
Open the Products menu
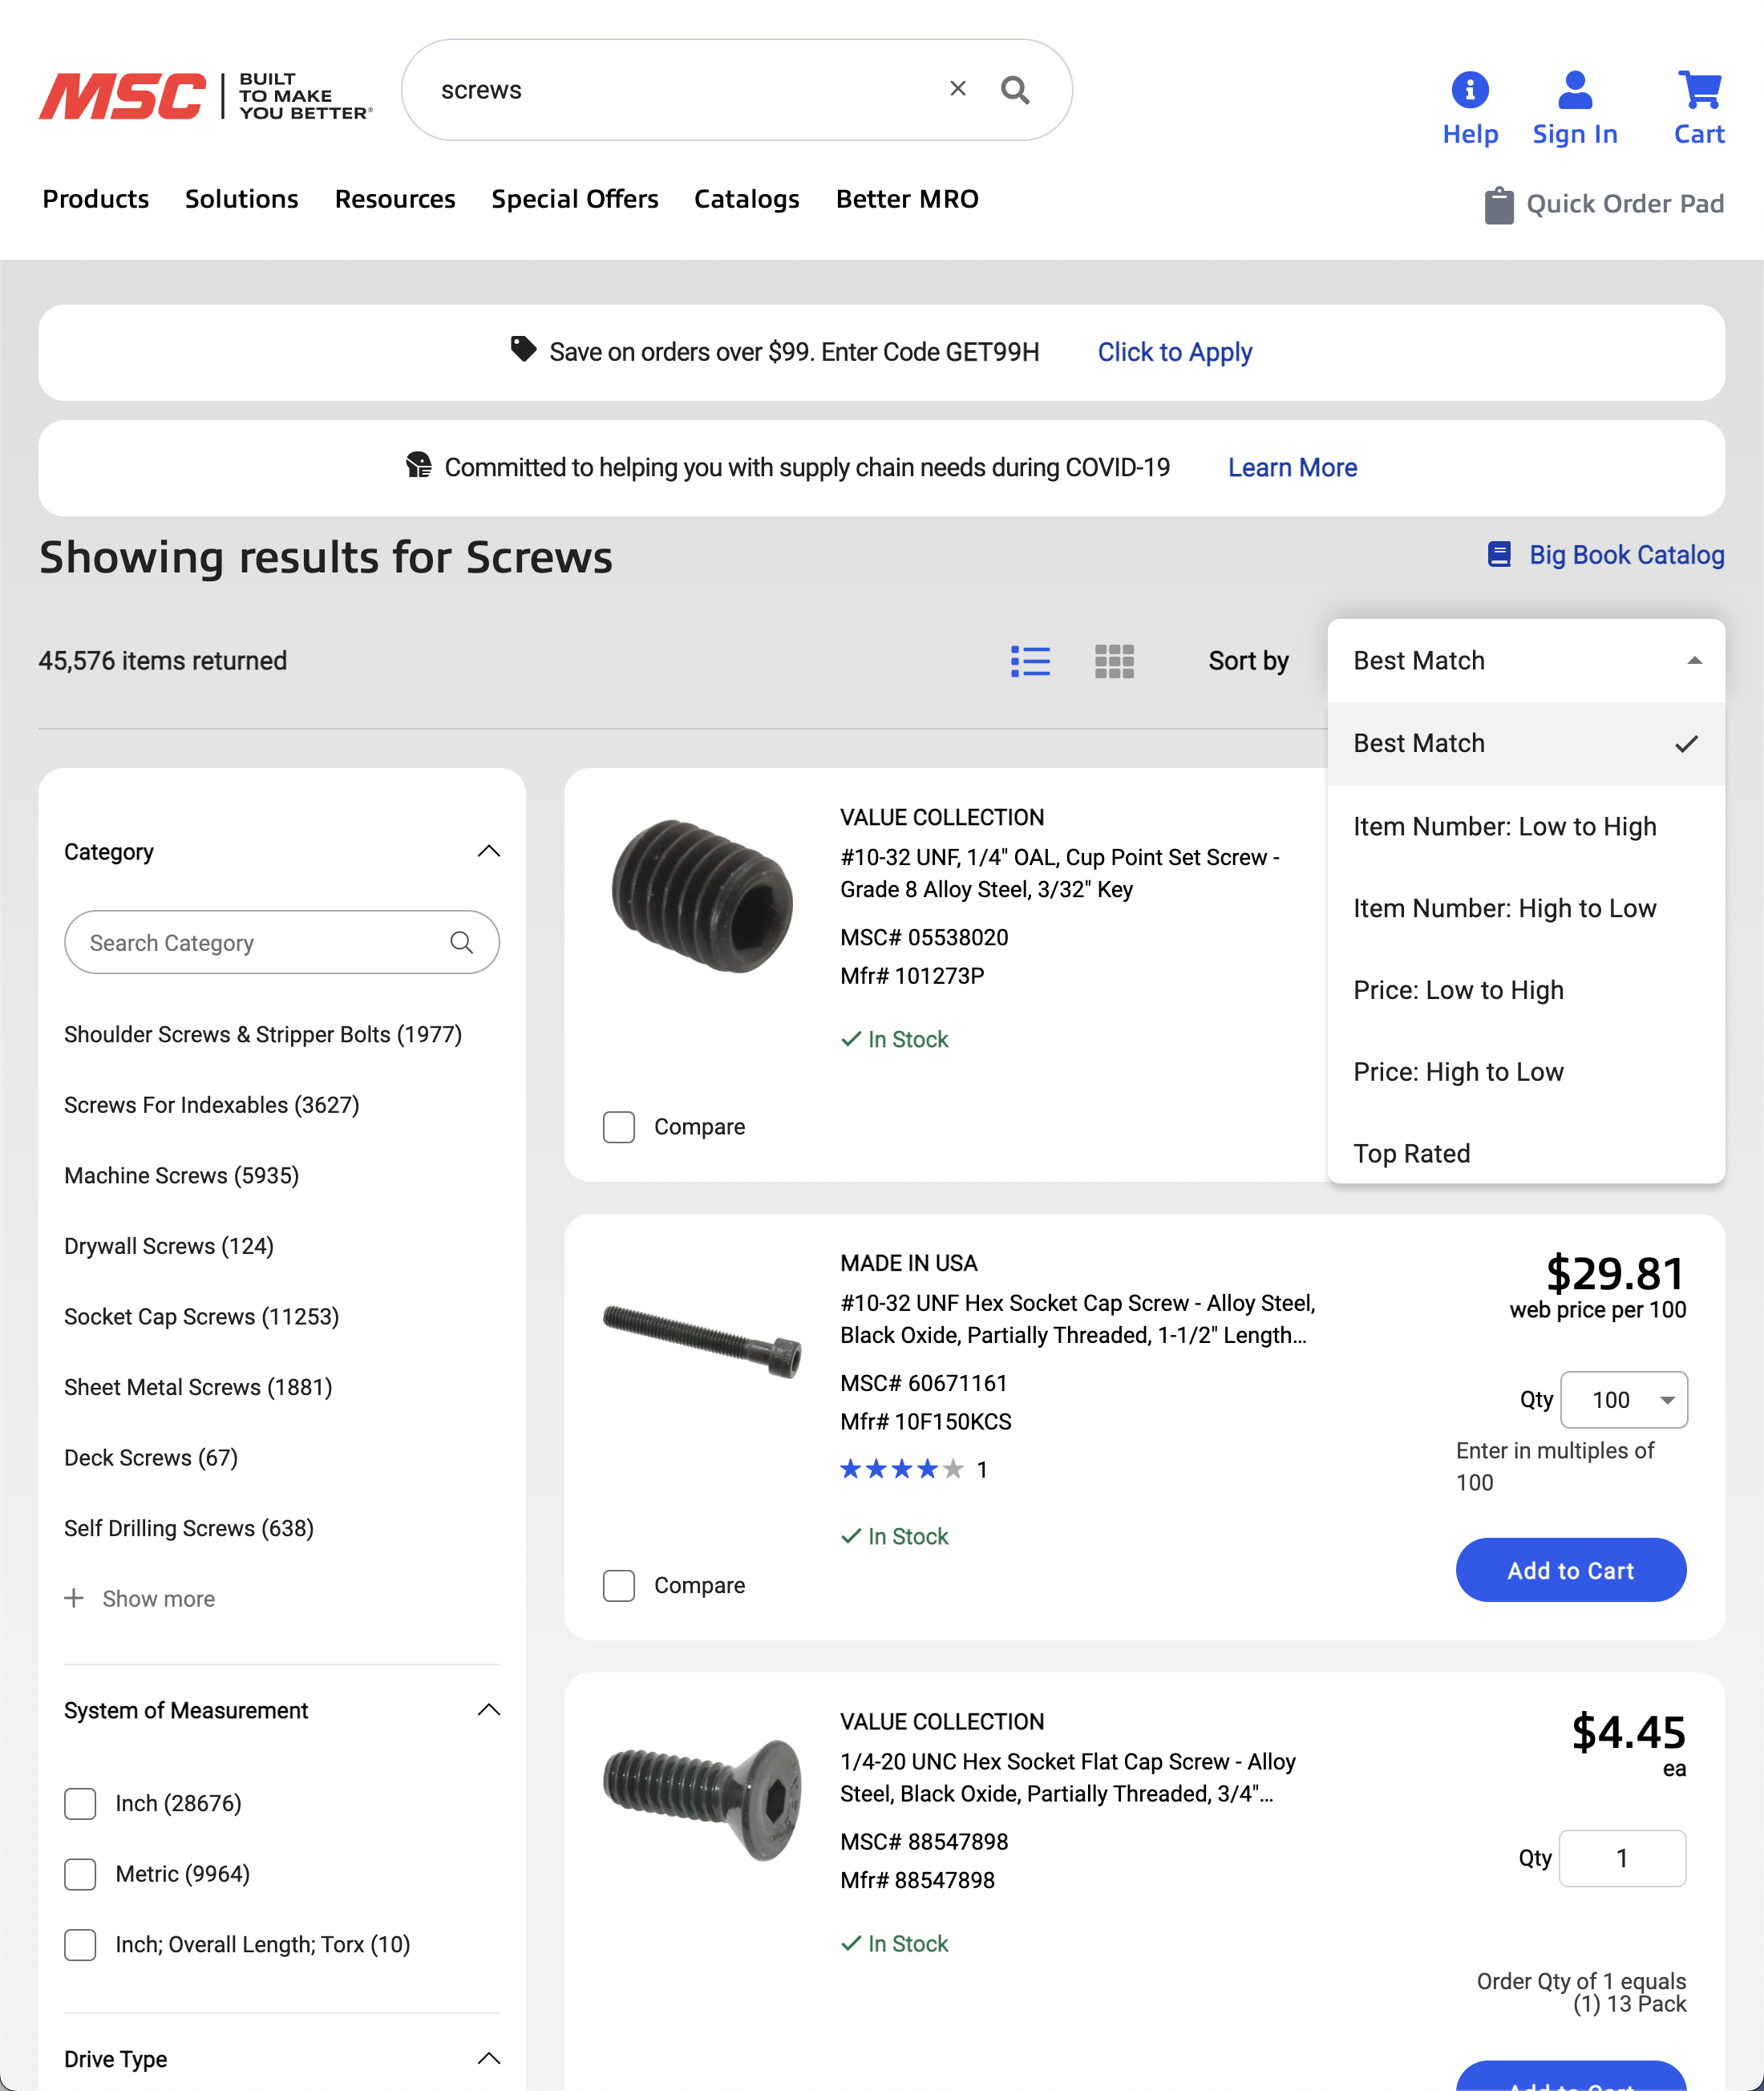click(x=95, y=199)
